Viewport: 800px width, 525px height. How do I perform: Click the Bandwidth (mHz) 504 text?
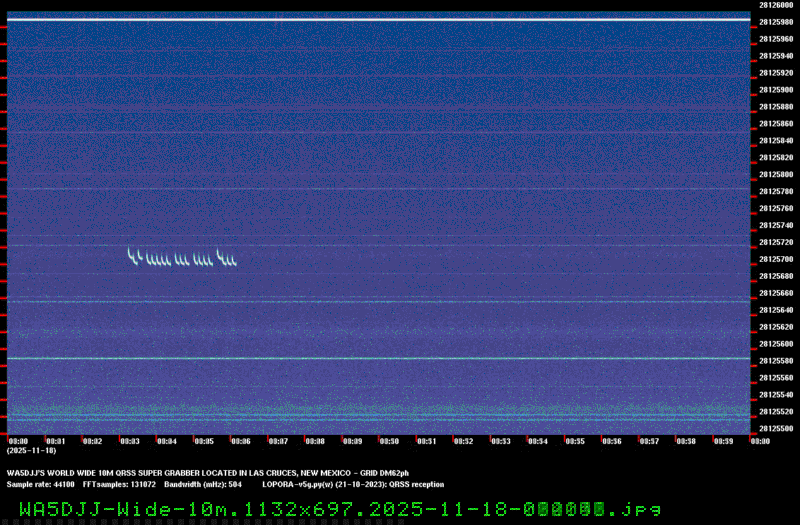point(203,483)
